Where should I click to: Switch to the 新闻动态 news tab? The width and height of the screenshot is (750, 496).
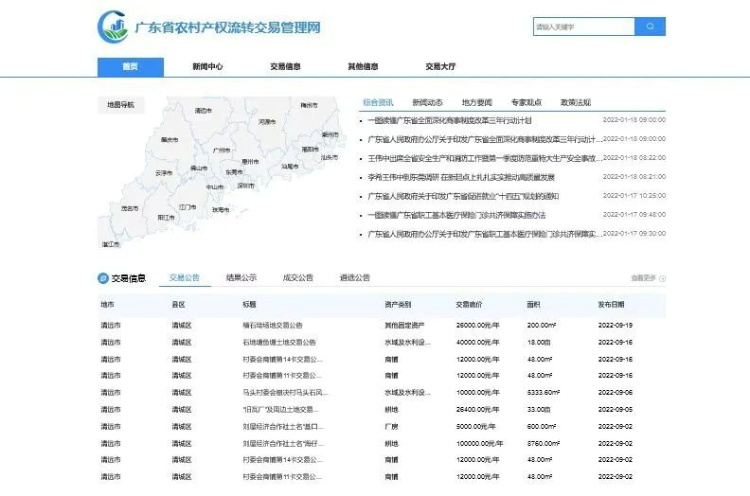tap(427, 102)
